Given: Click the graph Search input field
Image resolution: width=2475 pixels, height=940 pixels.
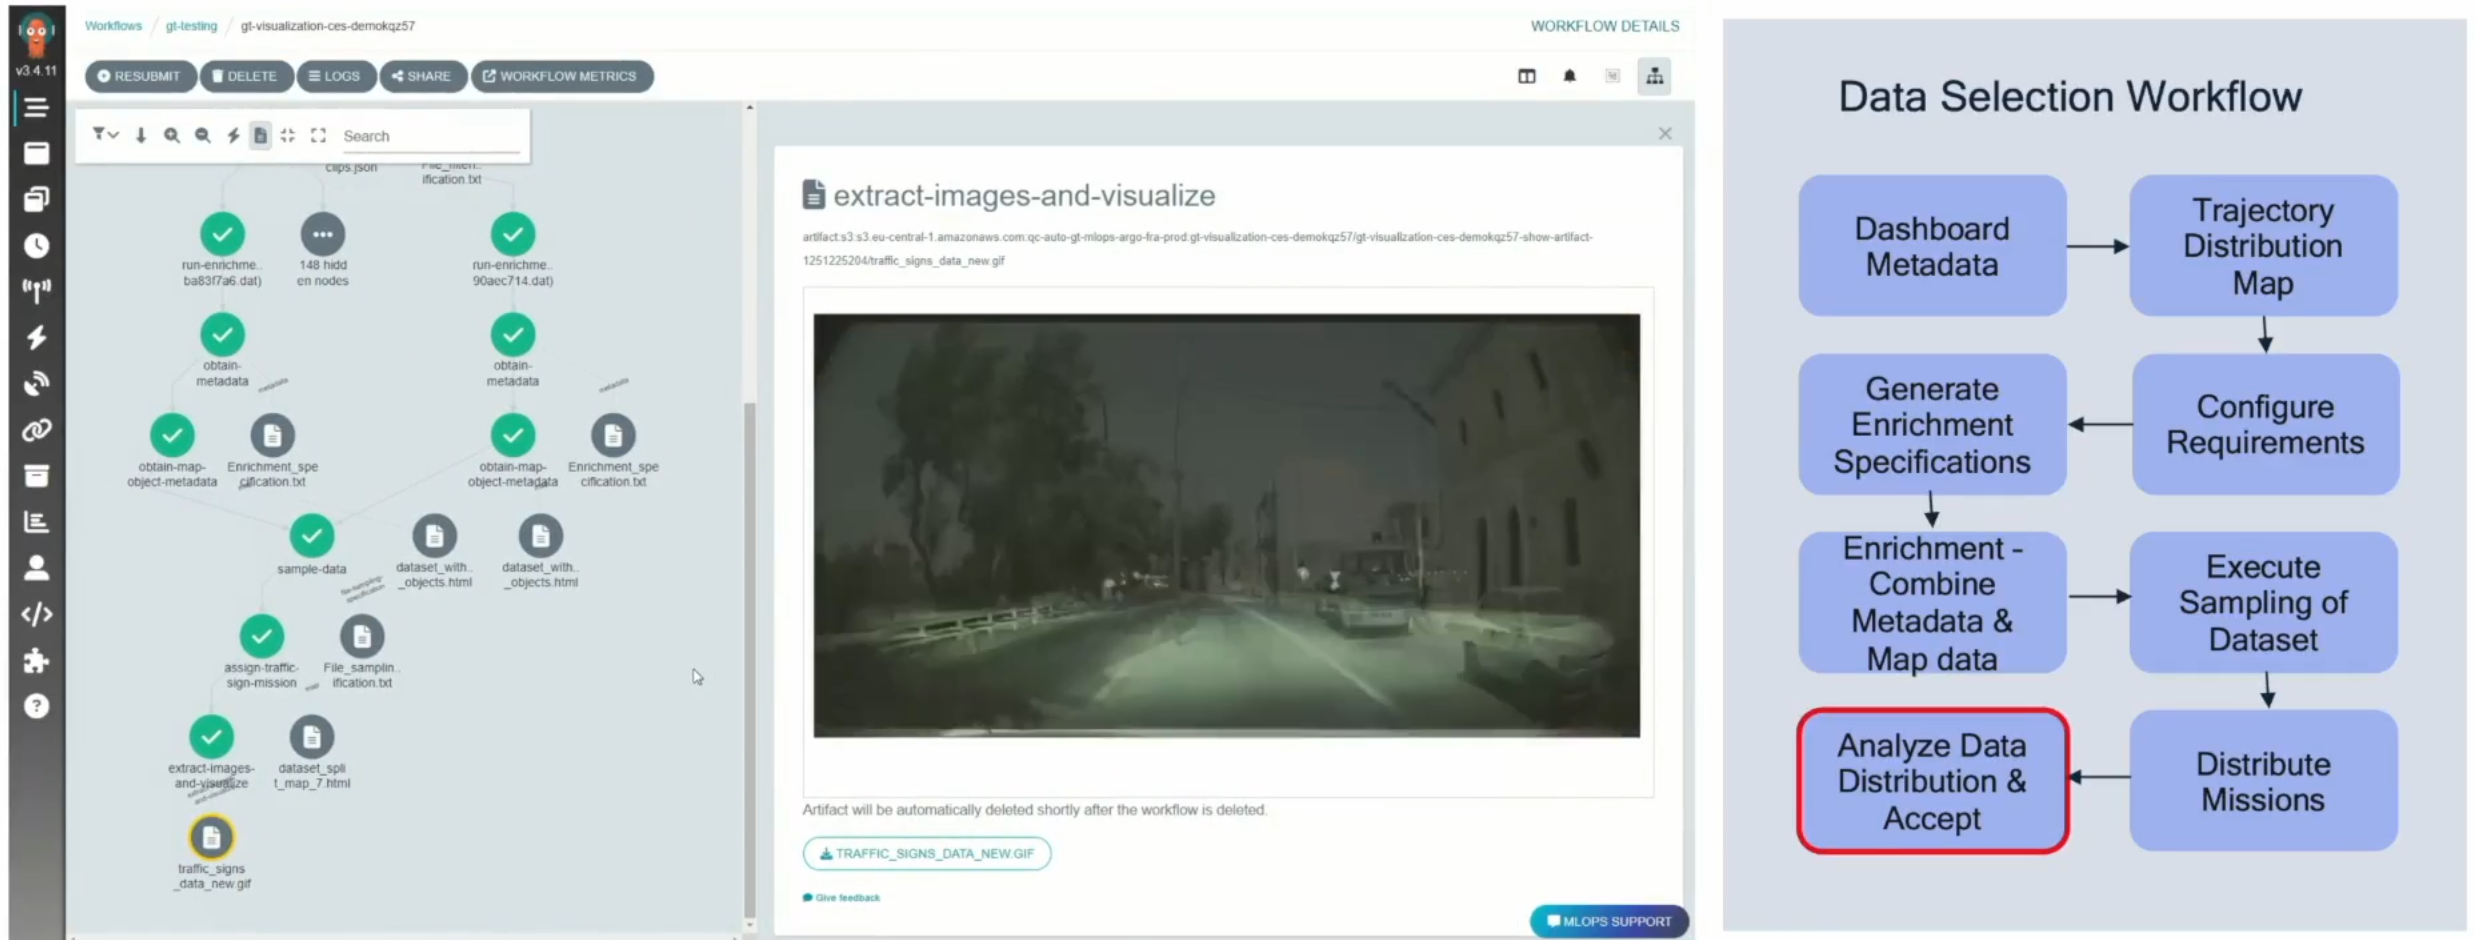Looking at the screenshot, I should [x=430, y=136].
